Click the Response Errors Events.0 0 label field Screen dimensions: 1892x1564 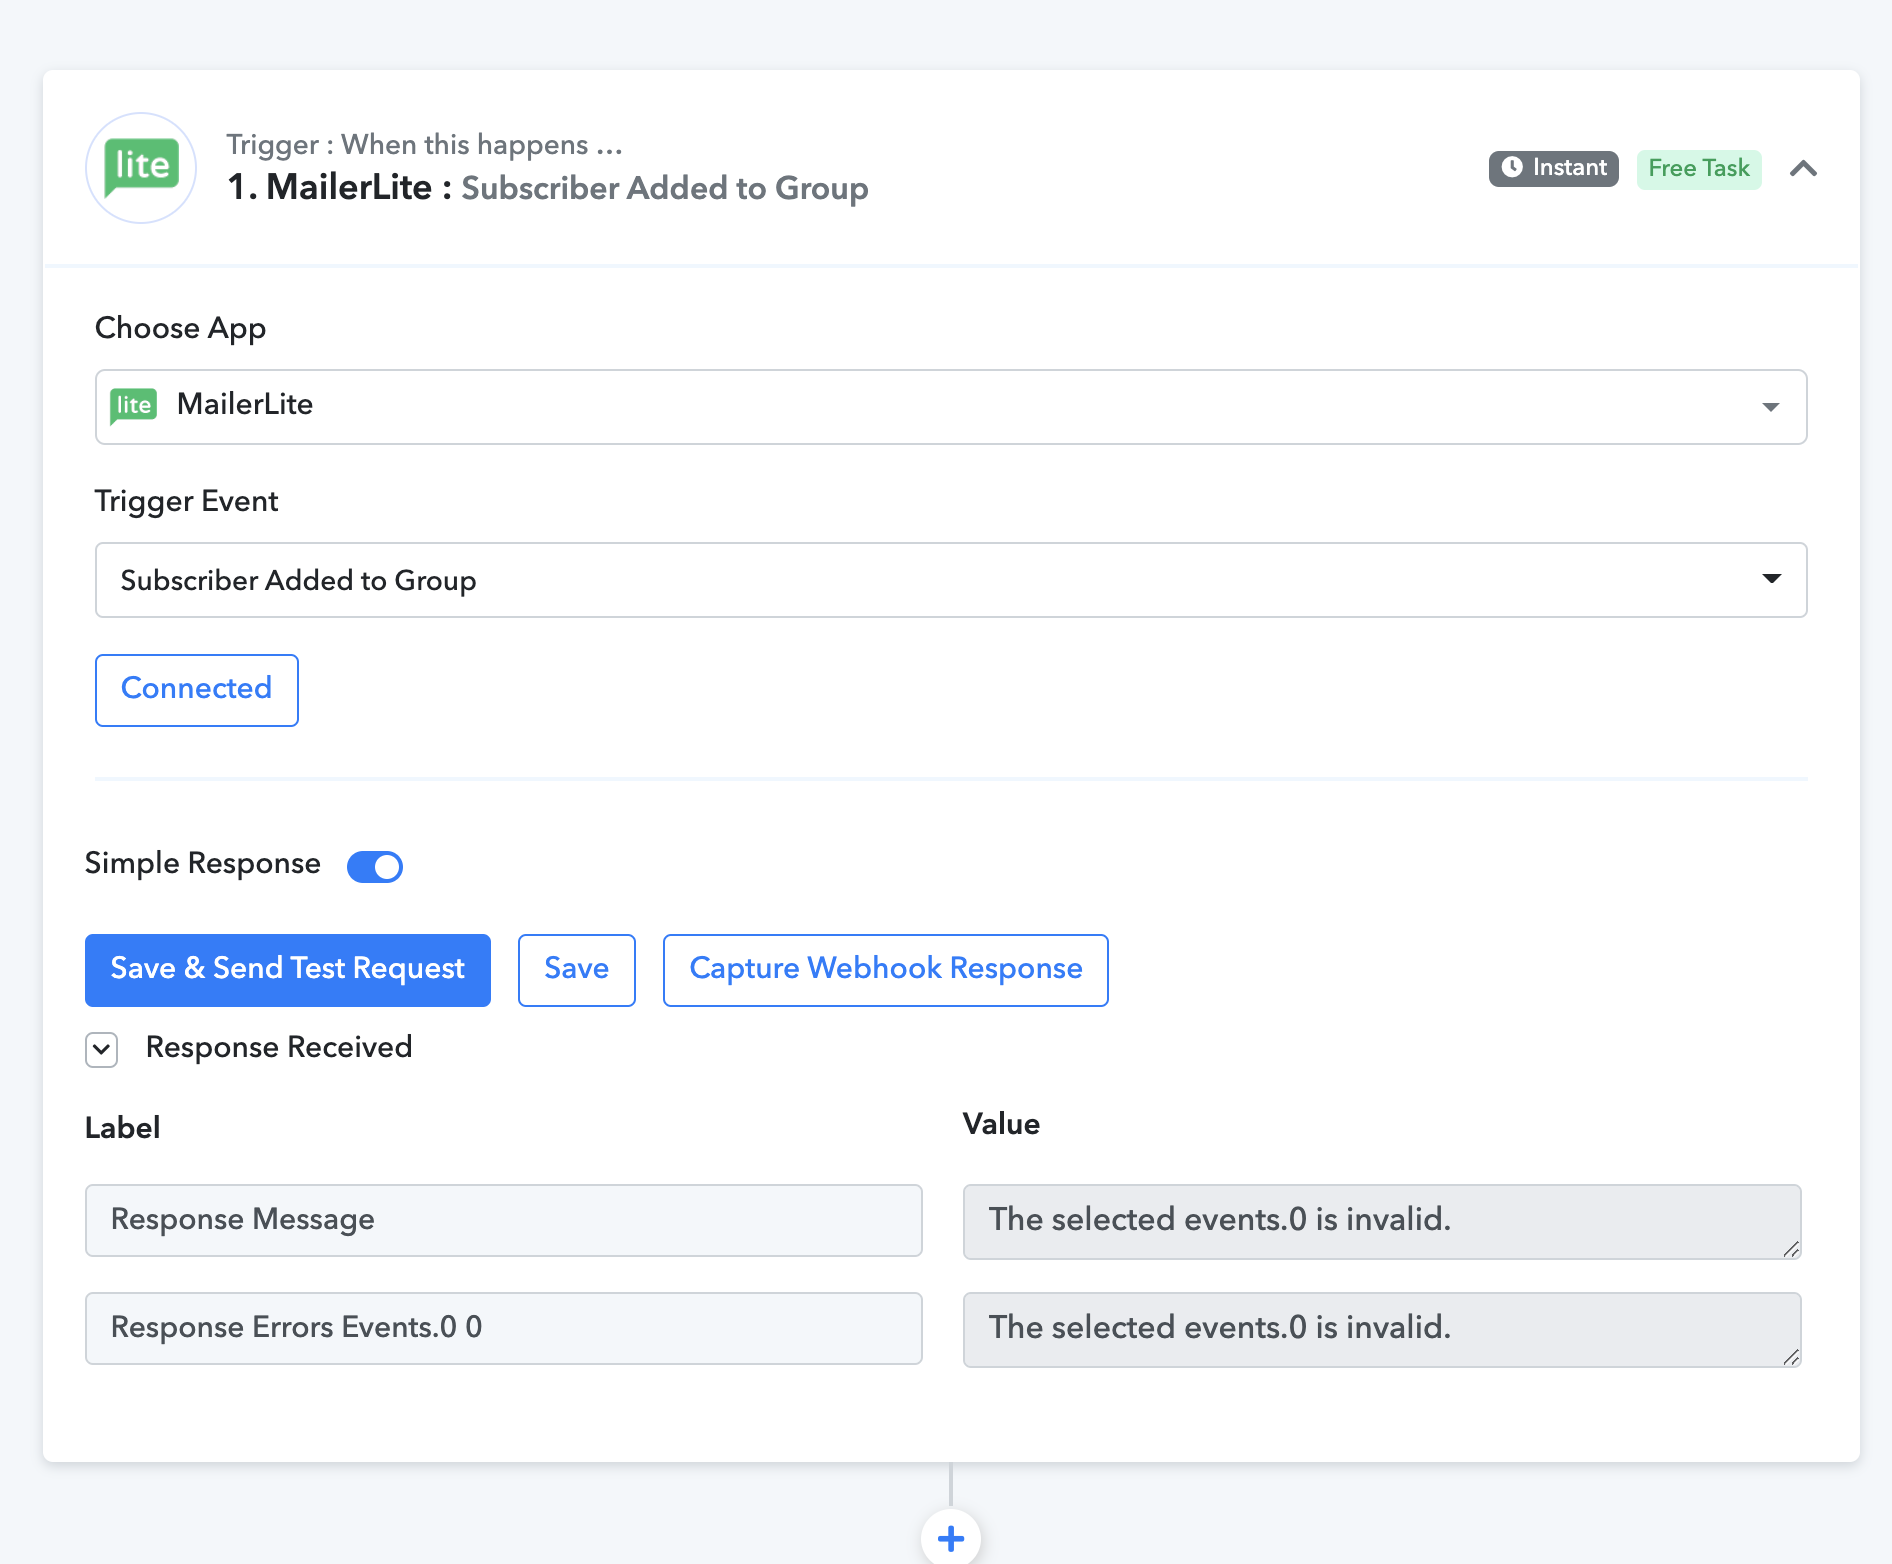click(x=504, y=1329)
